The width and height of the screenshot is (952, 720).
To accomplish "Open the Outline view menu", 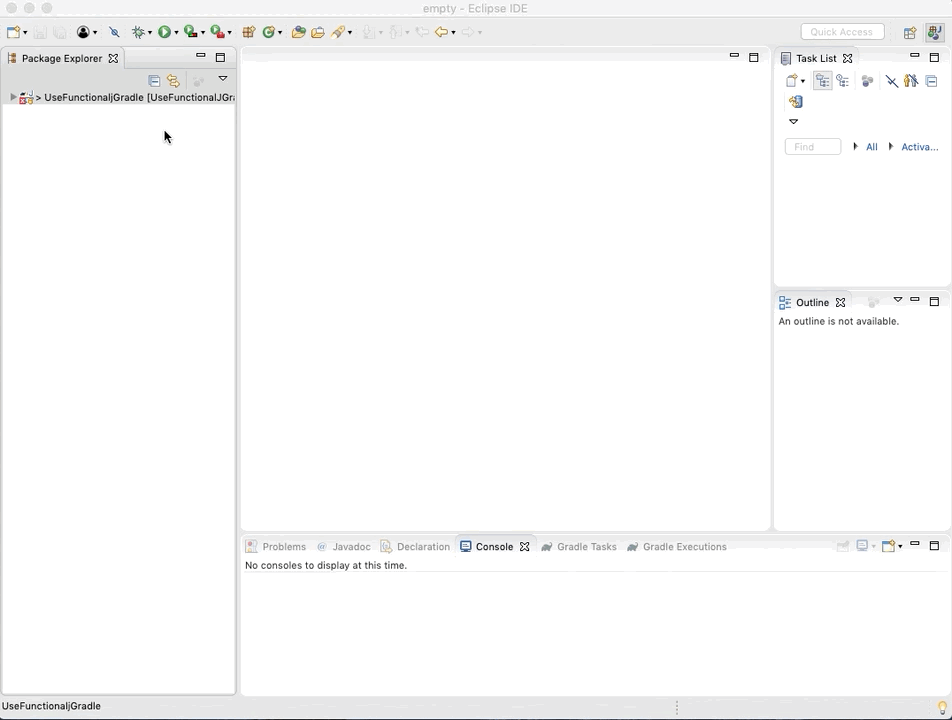I will click(x=898, y=300).
